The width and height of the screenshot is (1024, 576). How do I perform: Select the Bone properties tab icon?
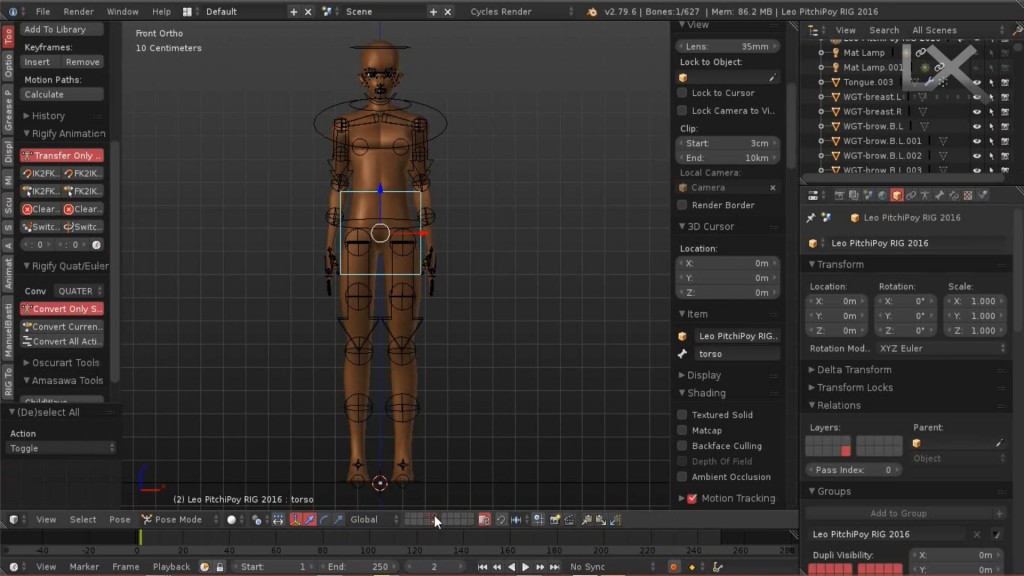(x=939, y=196)
